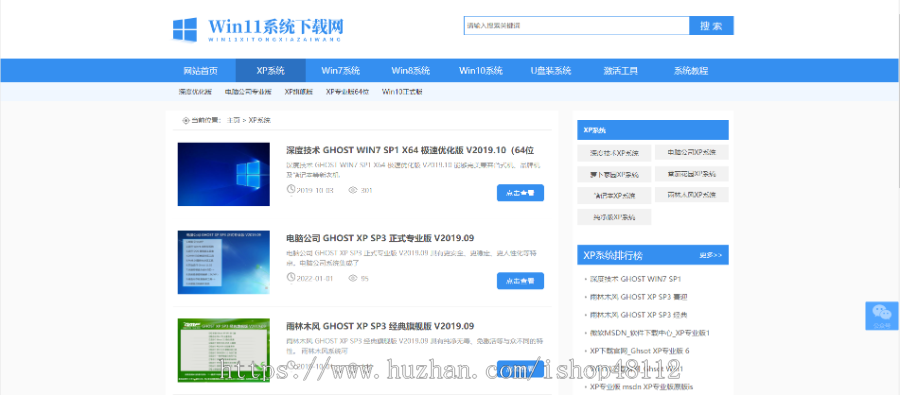Open the Win8系统 navigation item
Viewport: 900px width, 395px height.
tap(410, 71)
